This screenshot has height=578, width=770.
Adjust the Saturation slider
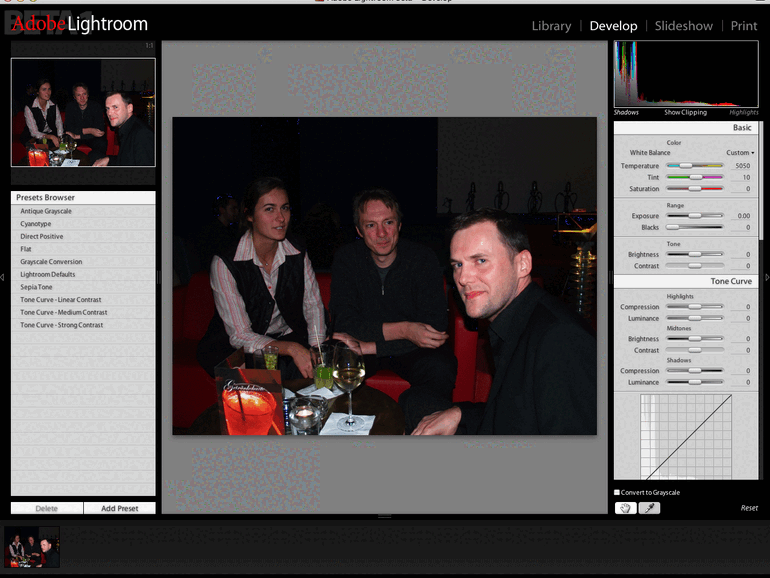(694, 189)
